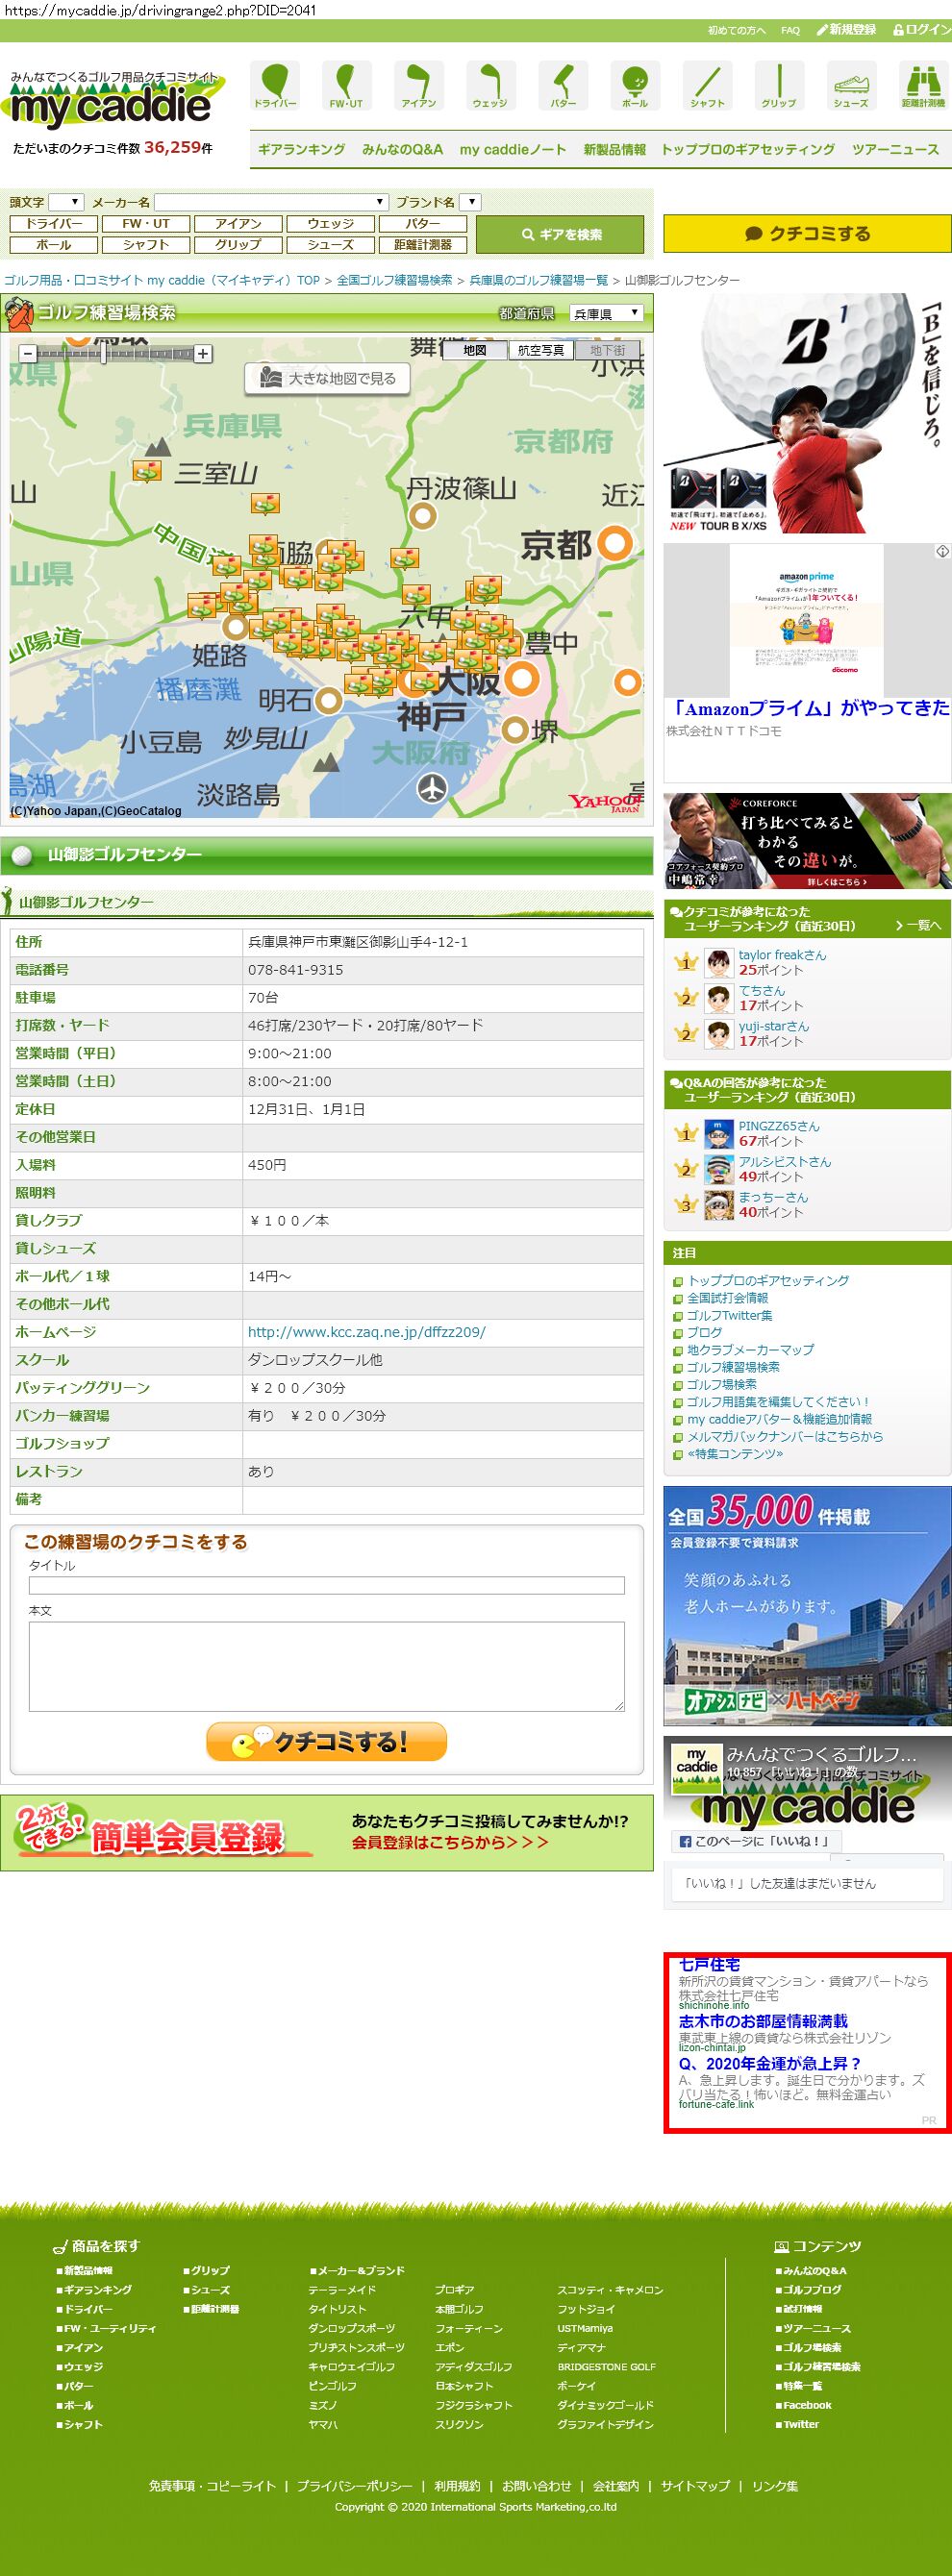
Task: Open the golf Ball category icon
Action: point(635,85)
